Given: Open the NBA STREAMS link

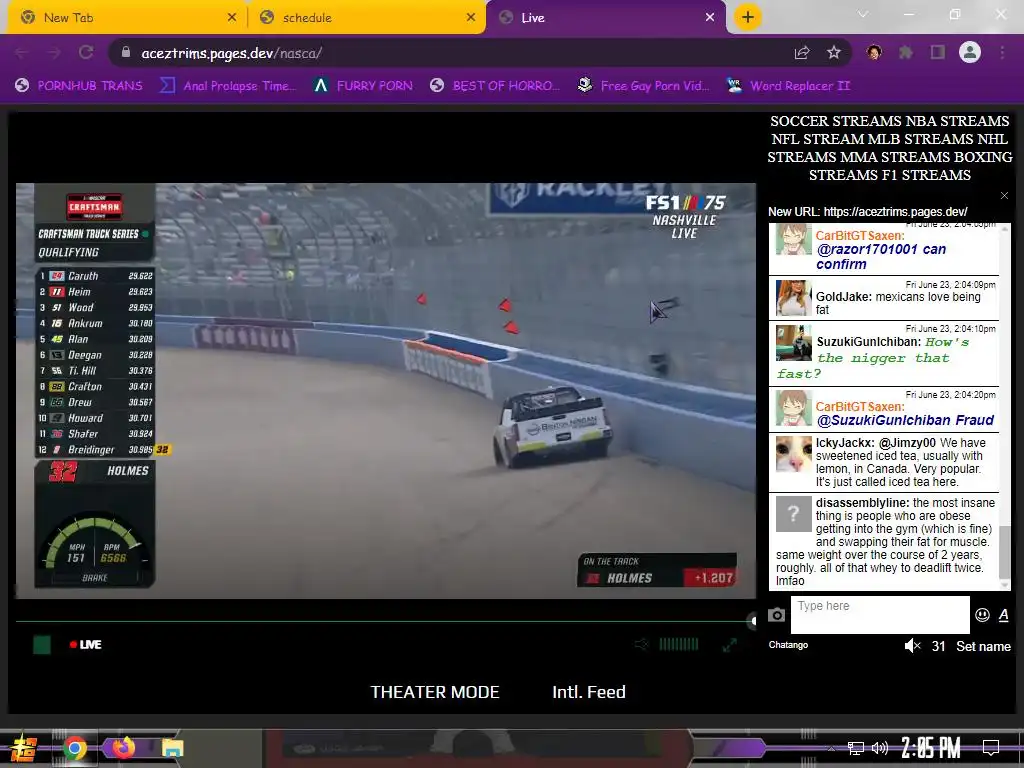Looking at the screenshot, I should click(957, 121).
